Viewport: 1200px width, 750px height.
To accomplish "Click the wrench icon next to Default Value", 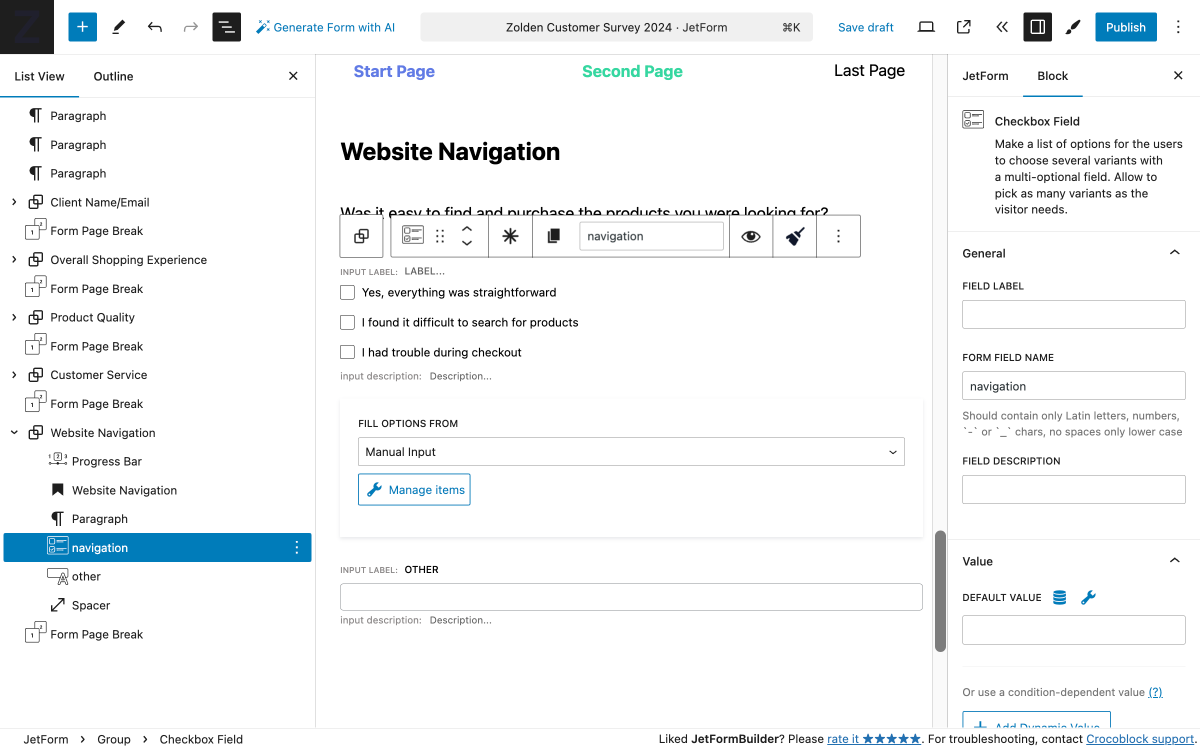I will [1088, 597].
